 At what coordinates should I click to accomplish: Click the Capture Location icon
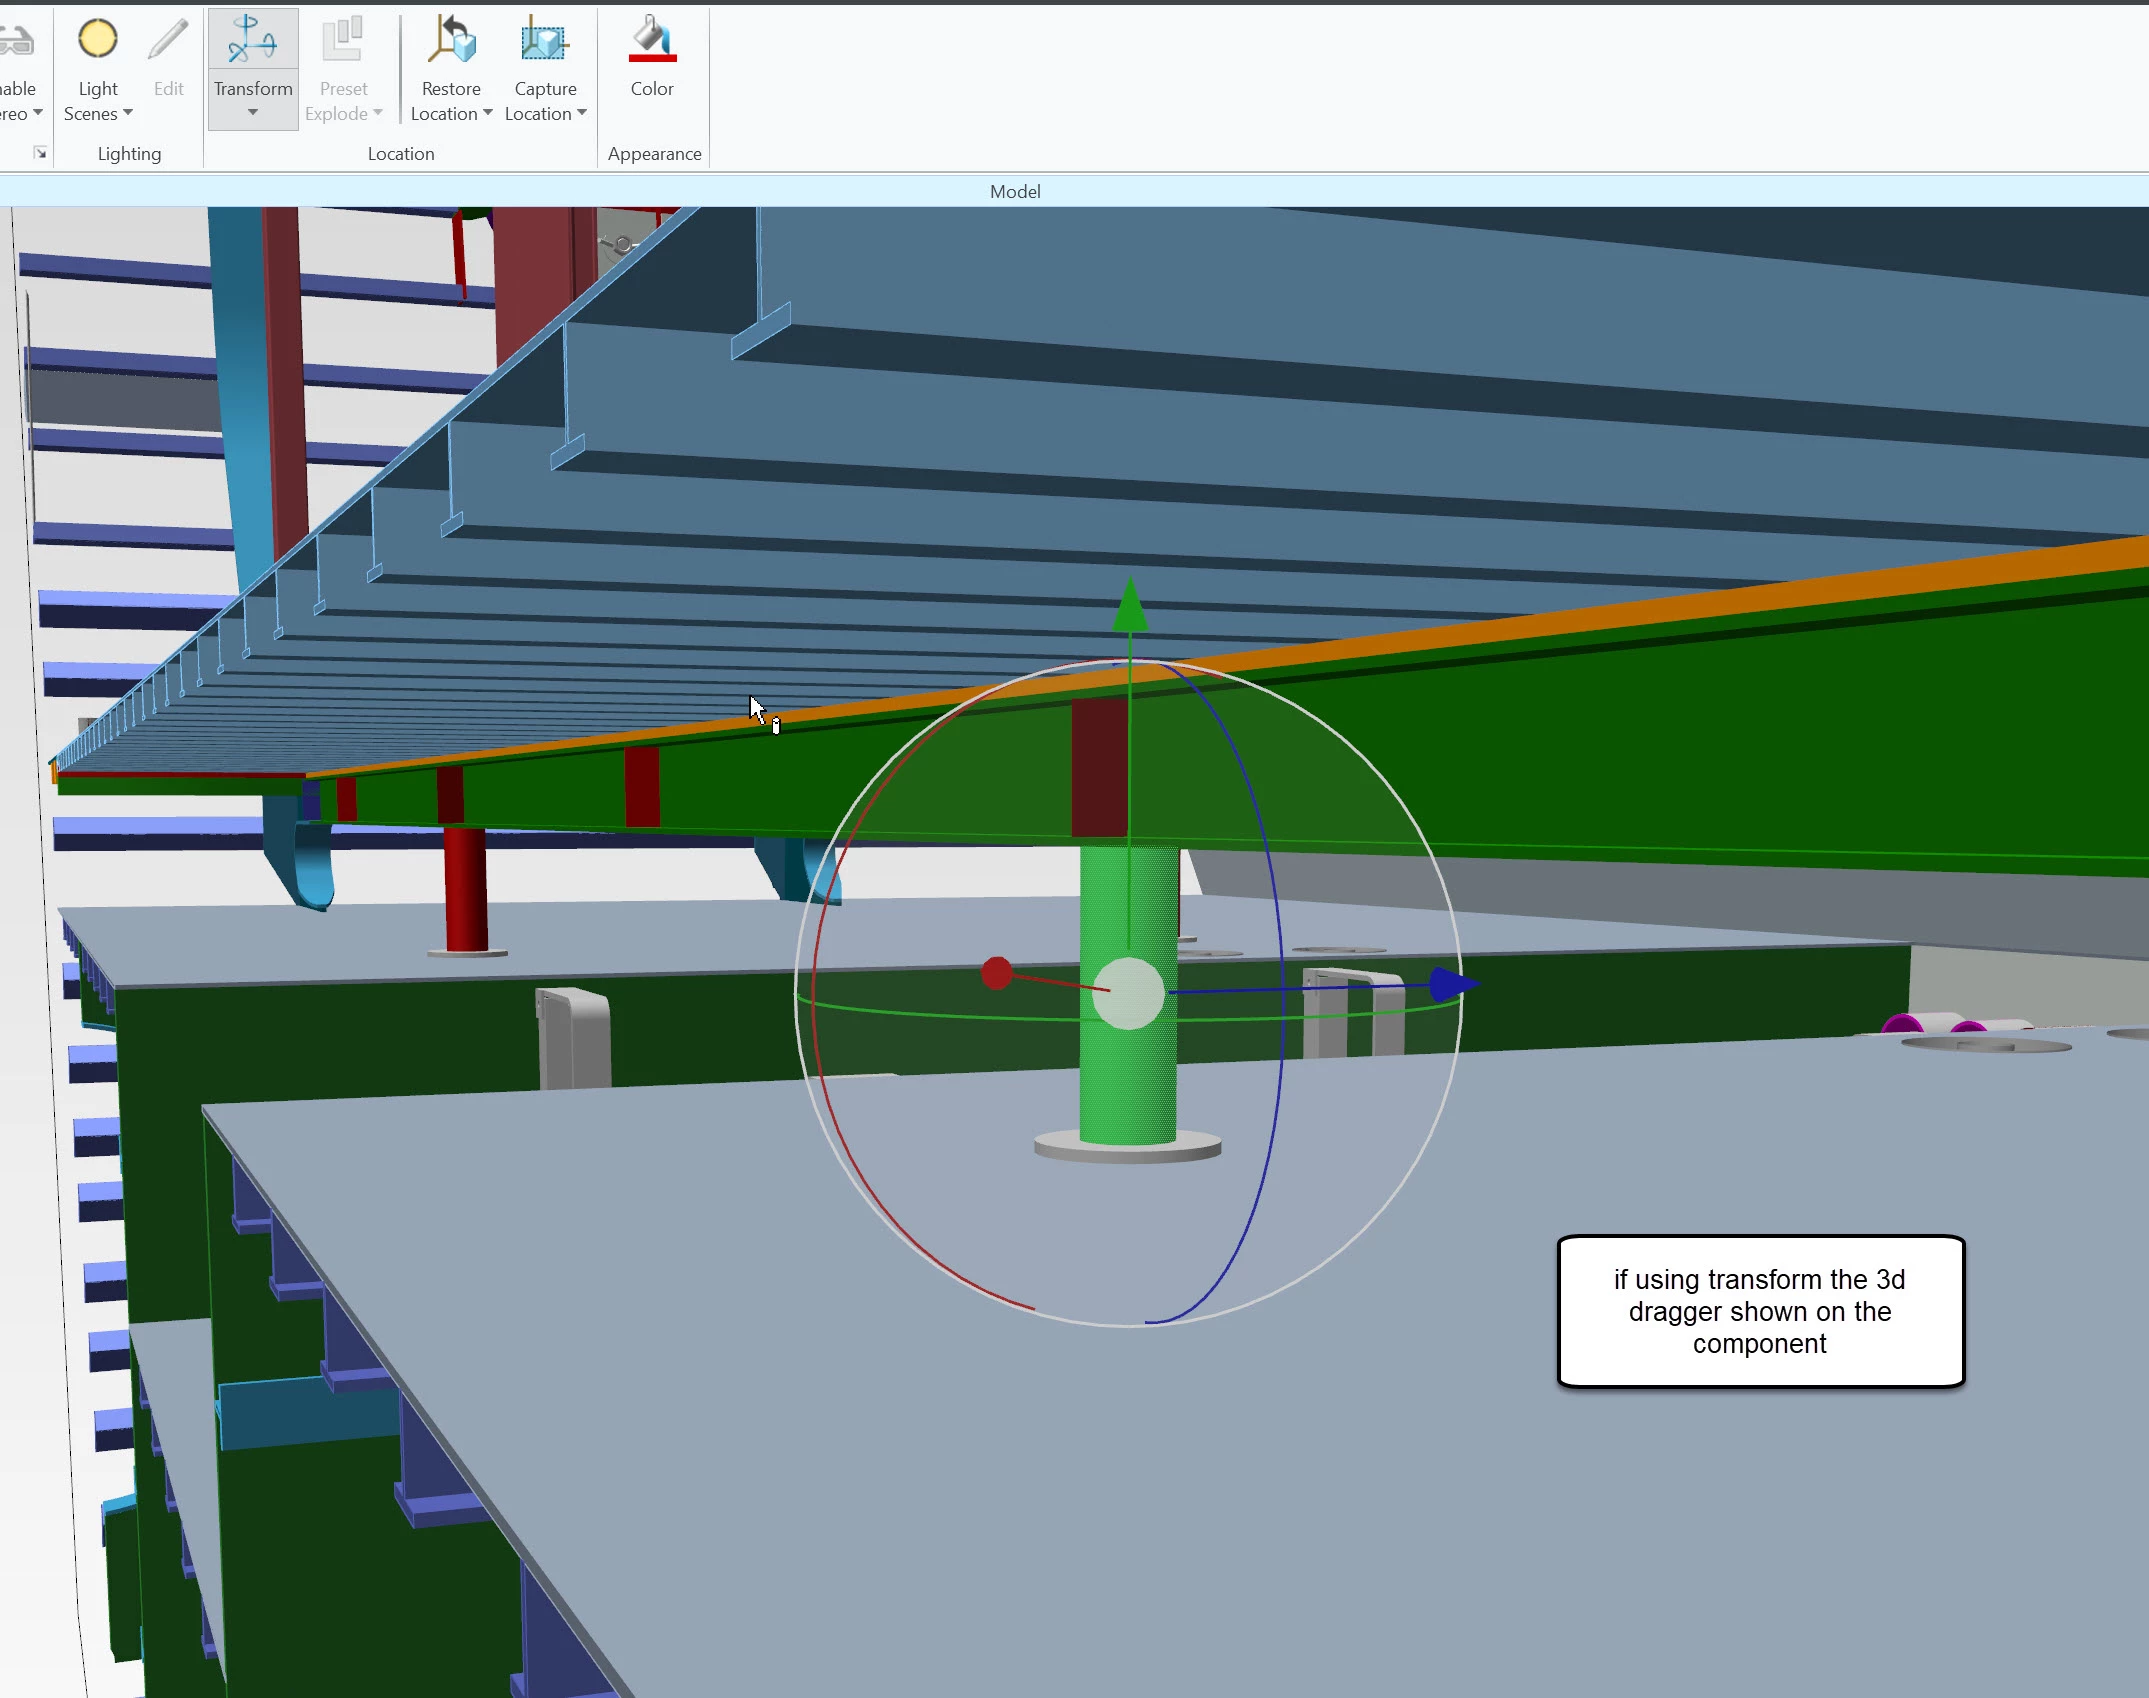(x=544, y=40)
